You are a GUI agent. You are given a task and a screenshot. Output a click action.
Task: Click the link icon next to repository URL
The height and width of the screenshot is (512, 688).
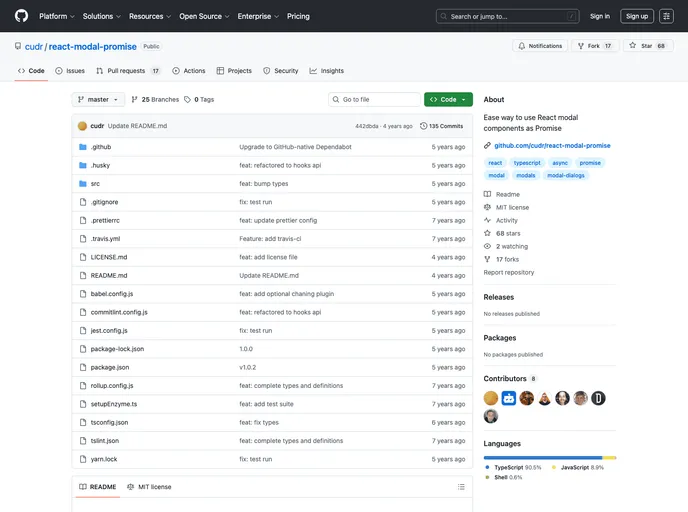pyautogui.click(x=487, y=145)
